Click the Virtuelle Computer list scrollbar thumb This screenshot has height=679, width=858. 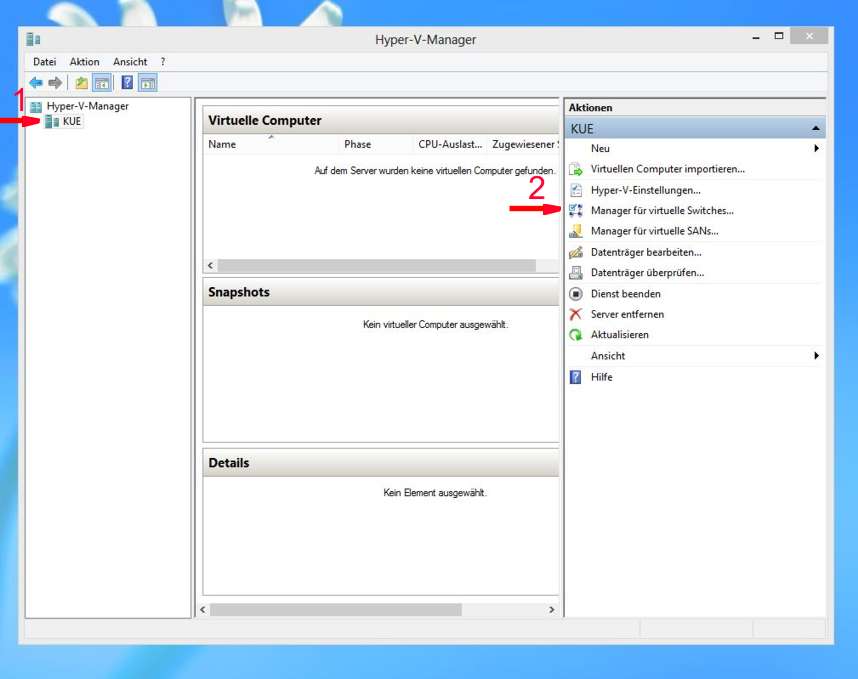[x=376, y=265]
